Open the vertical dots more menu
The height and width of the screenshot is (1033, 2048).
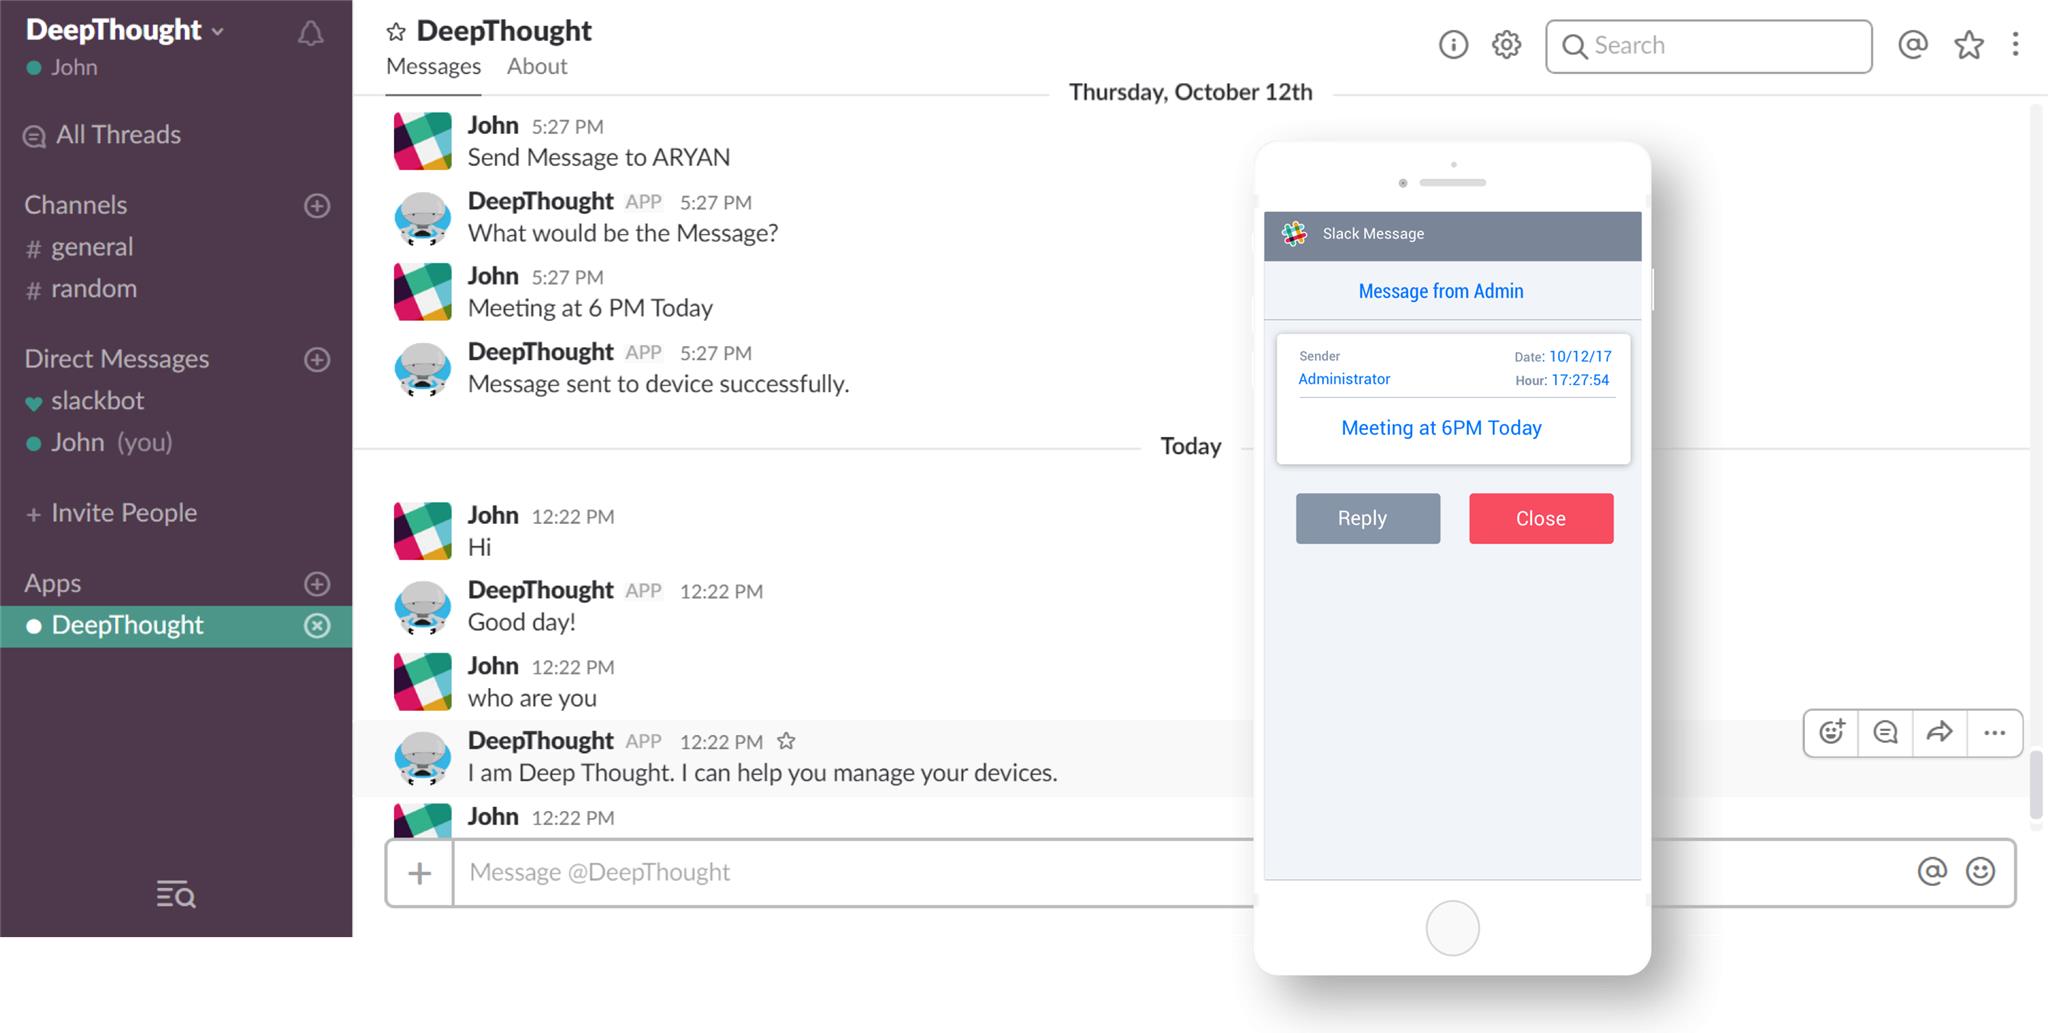pos(2015,45)
